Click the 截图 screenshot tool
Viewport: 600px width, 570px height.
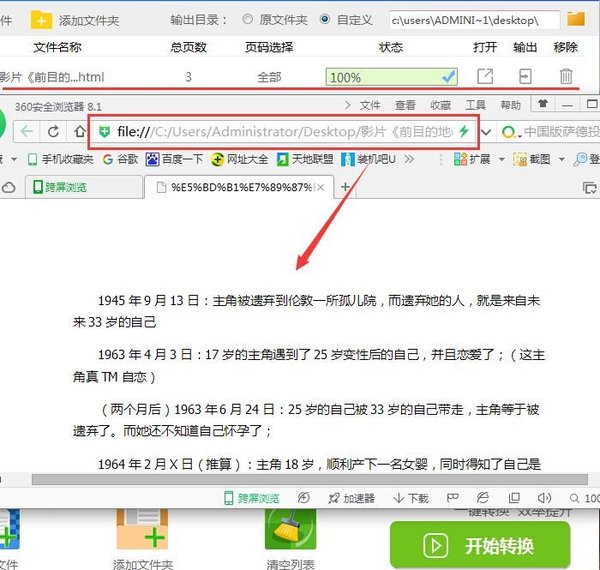click(532, 159)
